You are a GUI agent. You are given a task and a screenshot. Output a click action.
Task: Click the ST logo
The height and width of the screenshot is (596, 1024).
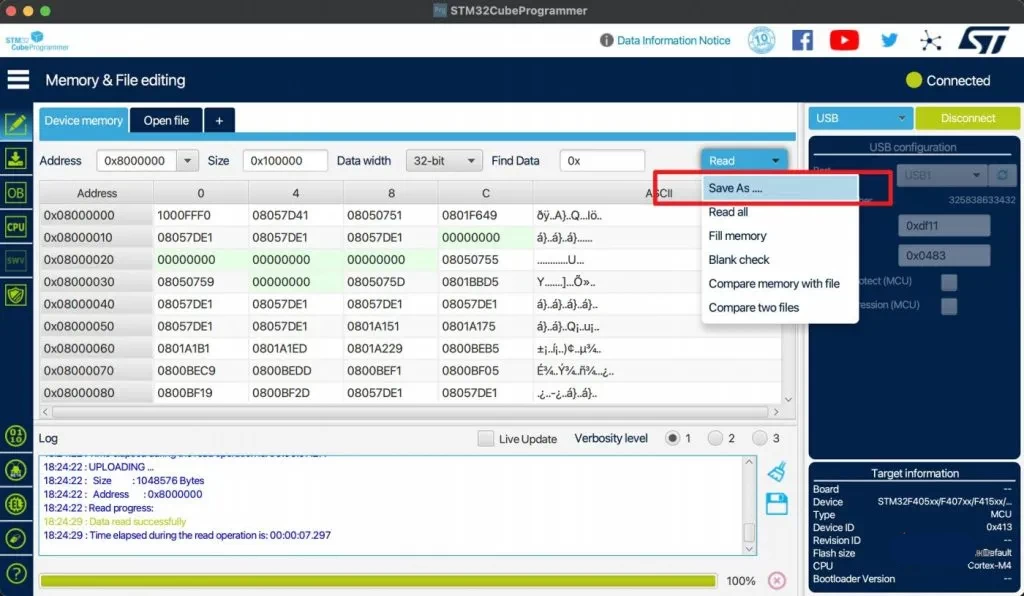coord(984,40)
